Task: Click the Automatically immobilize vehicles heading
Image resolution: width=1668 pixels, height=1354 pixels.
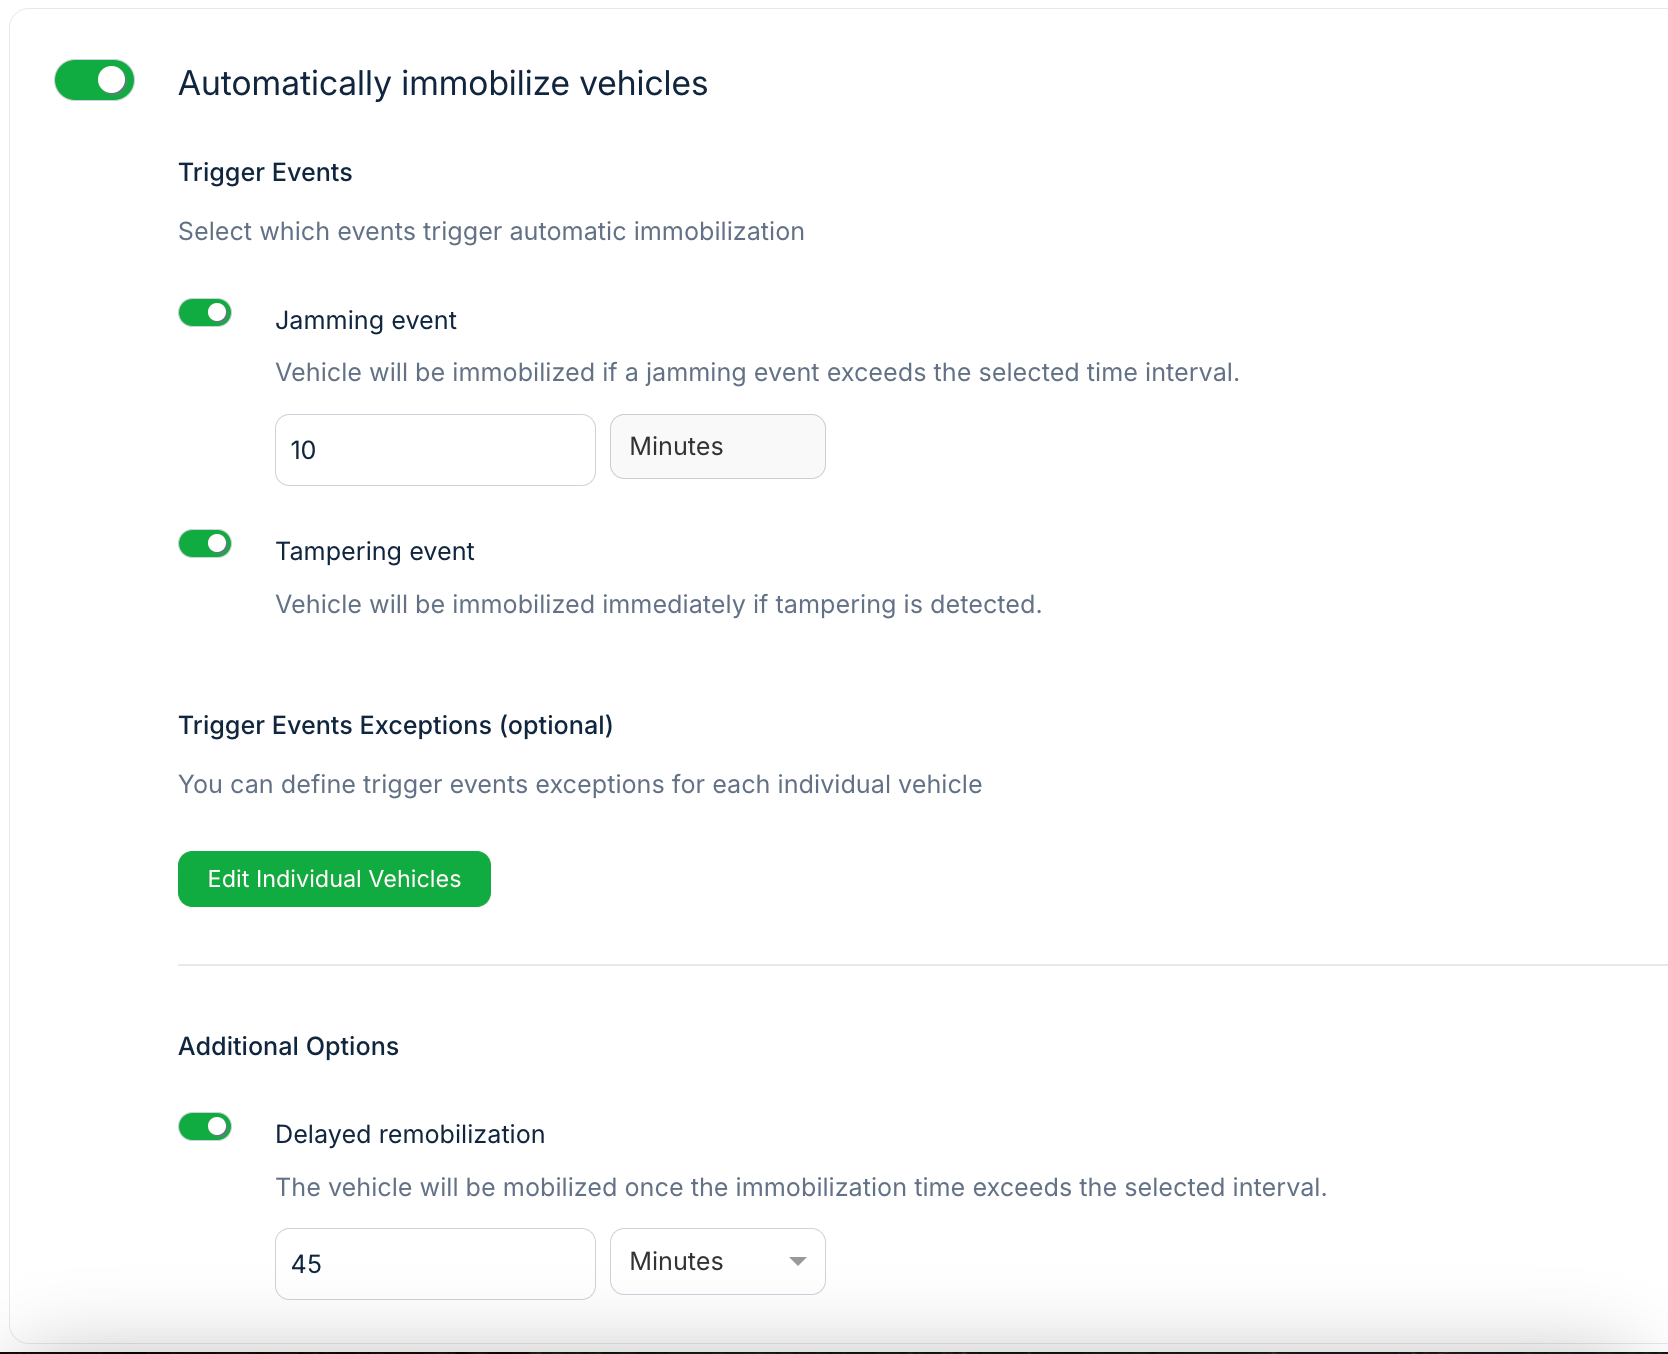Action: coord(443,84)
